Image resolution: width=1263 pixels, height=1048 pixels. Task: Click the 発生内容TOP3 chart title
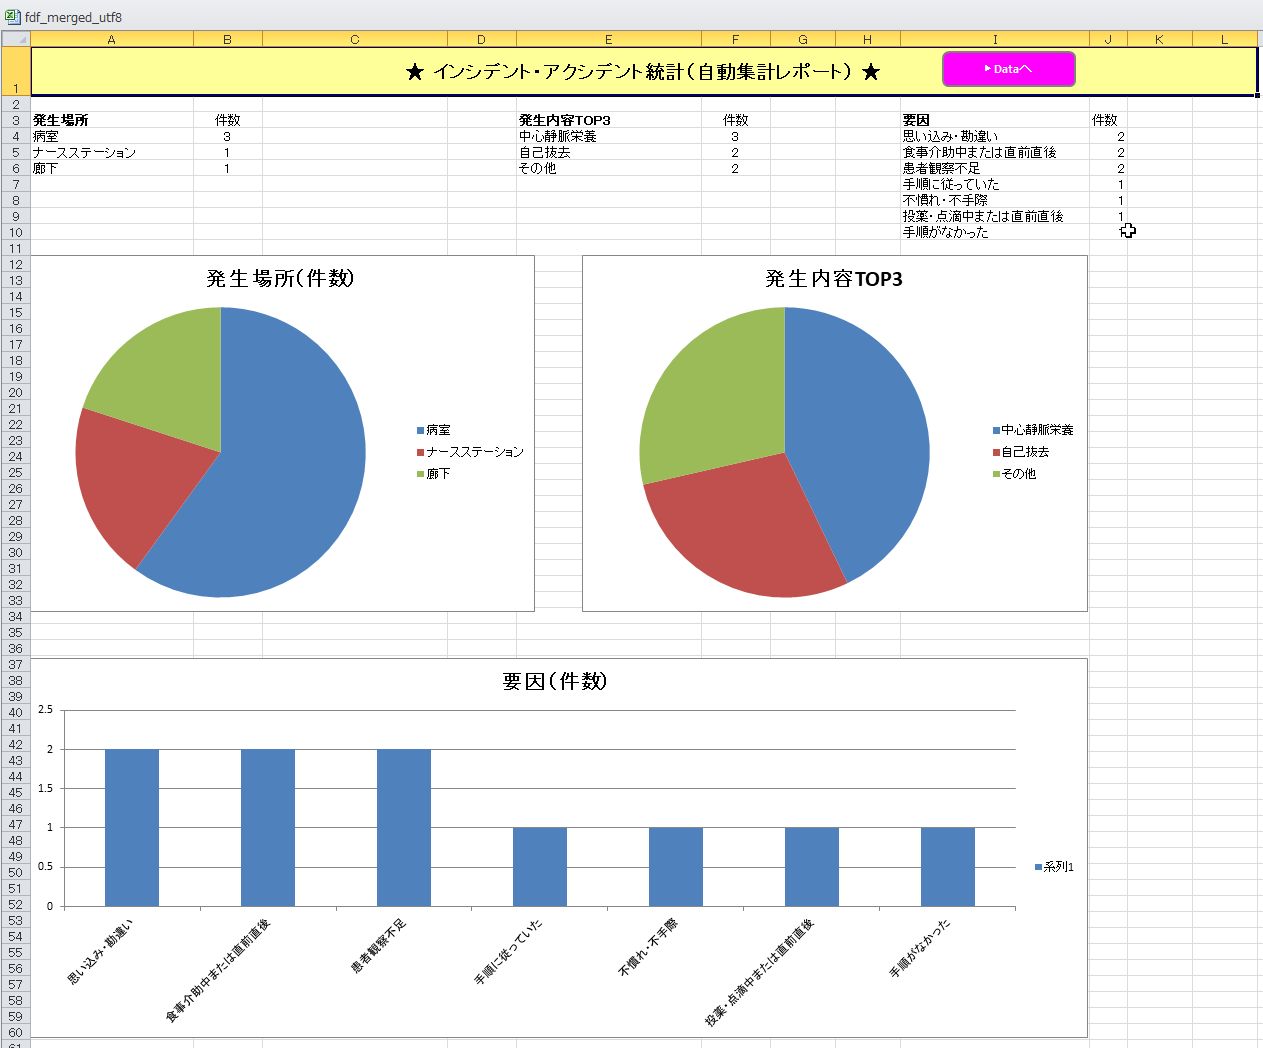coord(833,279)
